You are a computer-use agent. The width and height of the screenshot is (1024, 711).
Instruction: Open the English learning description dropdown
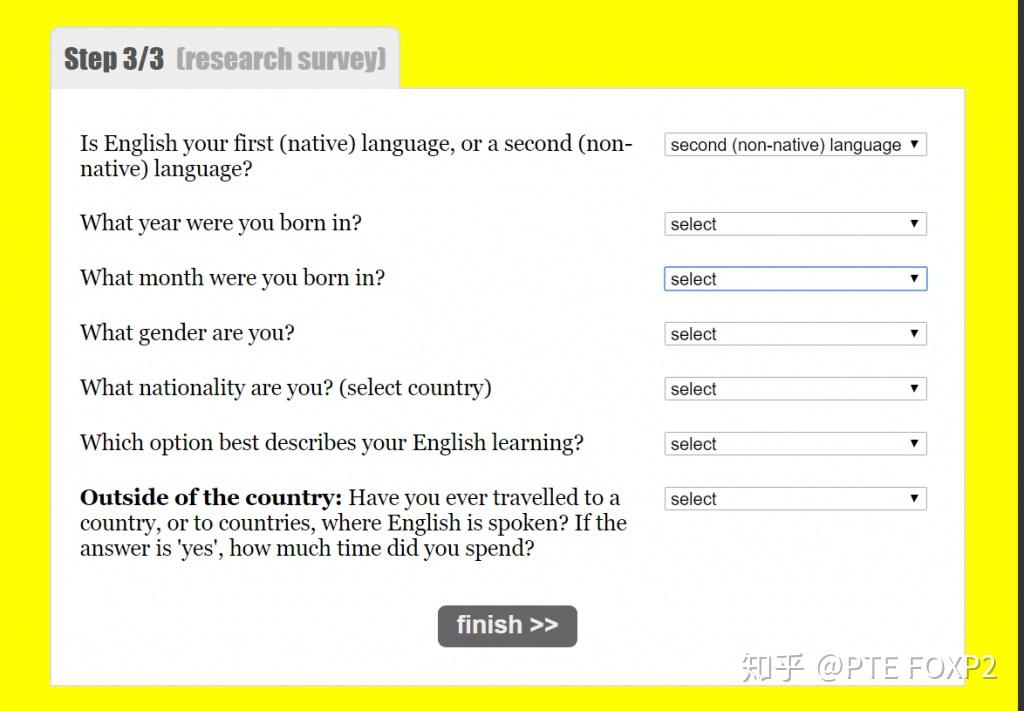point(795,444)
